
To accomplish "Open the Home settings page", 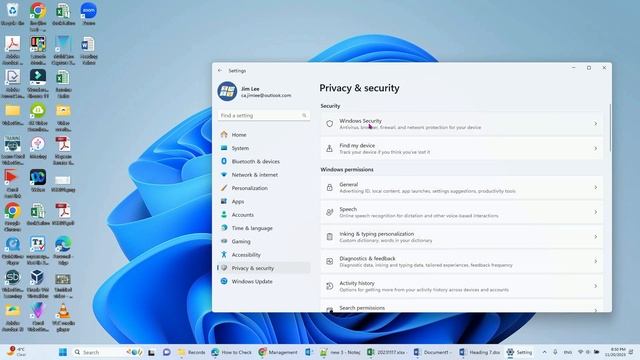I will tap(264, 134).
